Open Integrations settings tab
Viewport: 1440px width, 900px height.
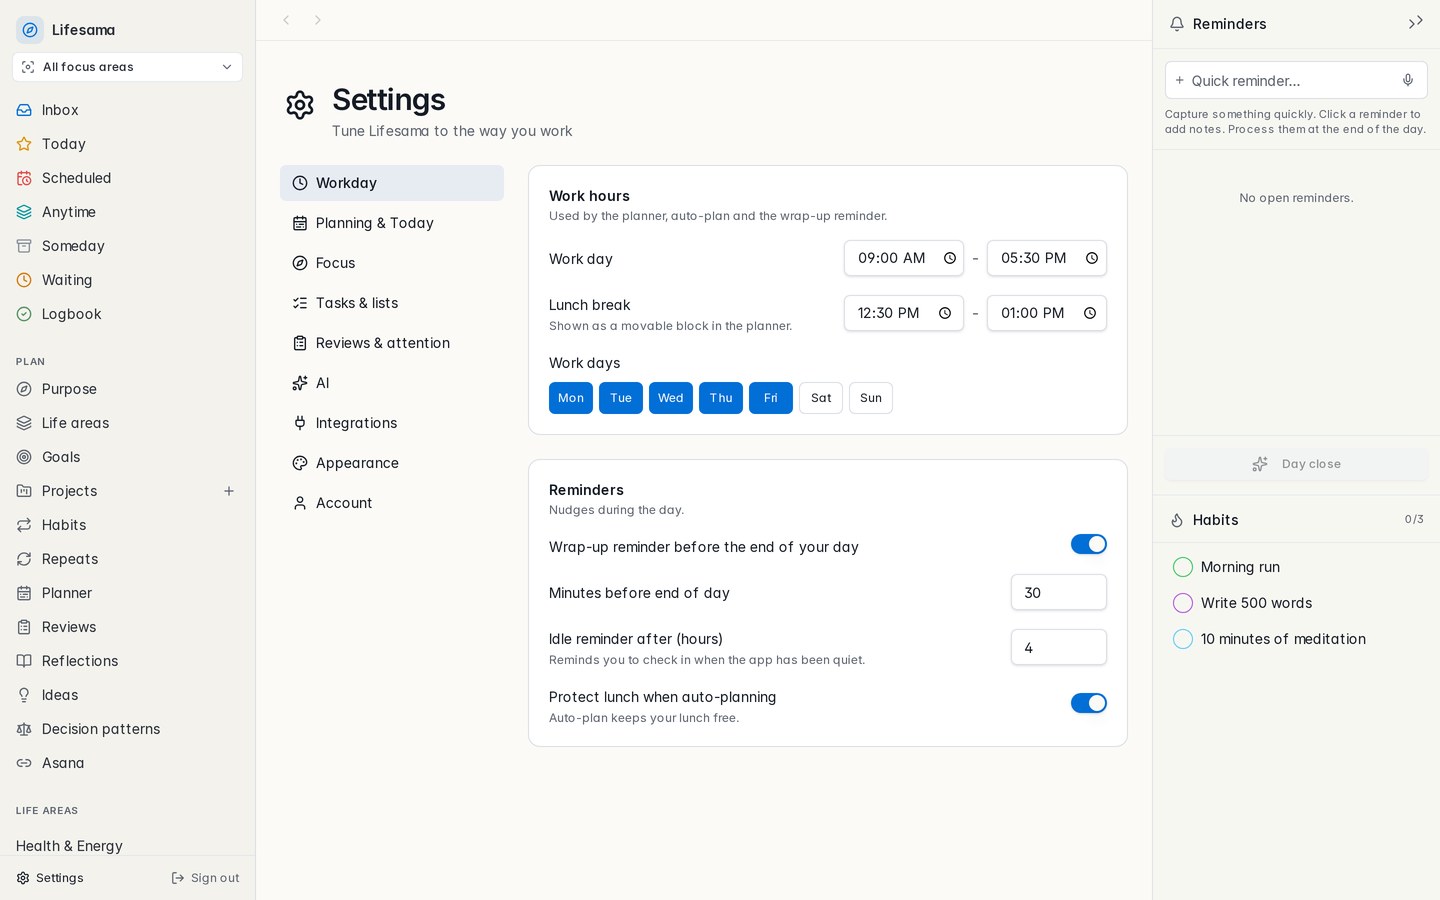click(x=392, y=423)
